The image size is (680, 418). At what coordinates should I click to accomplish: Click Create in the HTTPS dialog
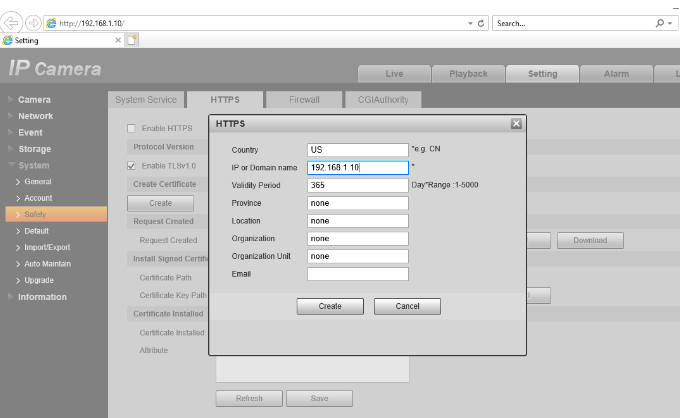(x=330, y=306)
